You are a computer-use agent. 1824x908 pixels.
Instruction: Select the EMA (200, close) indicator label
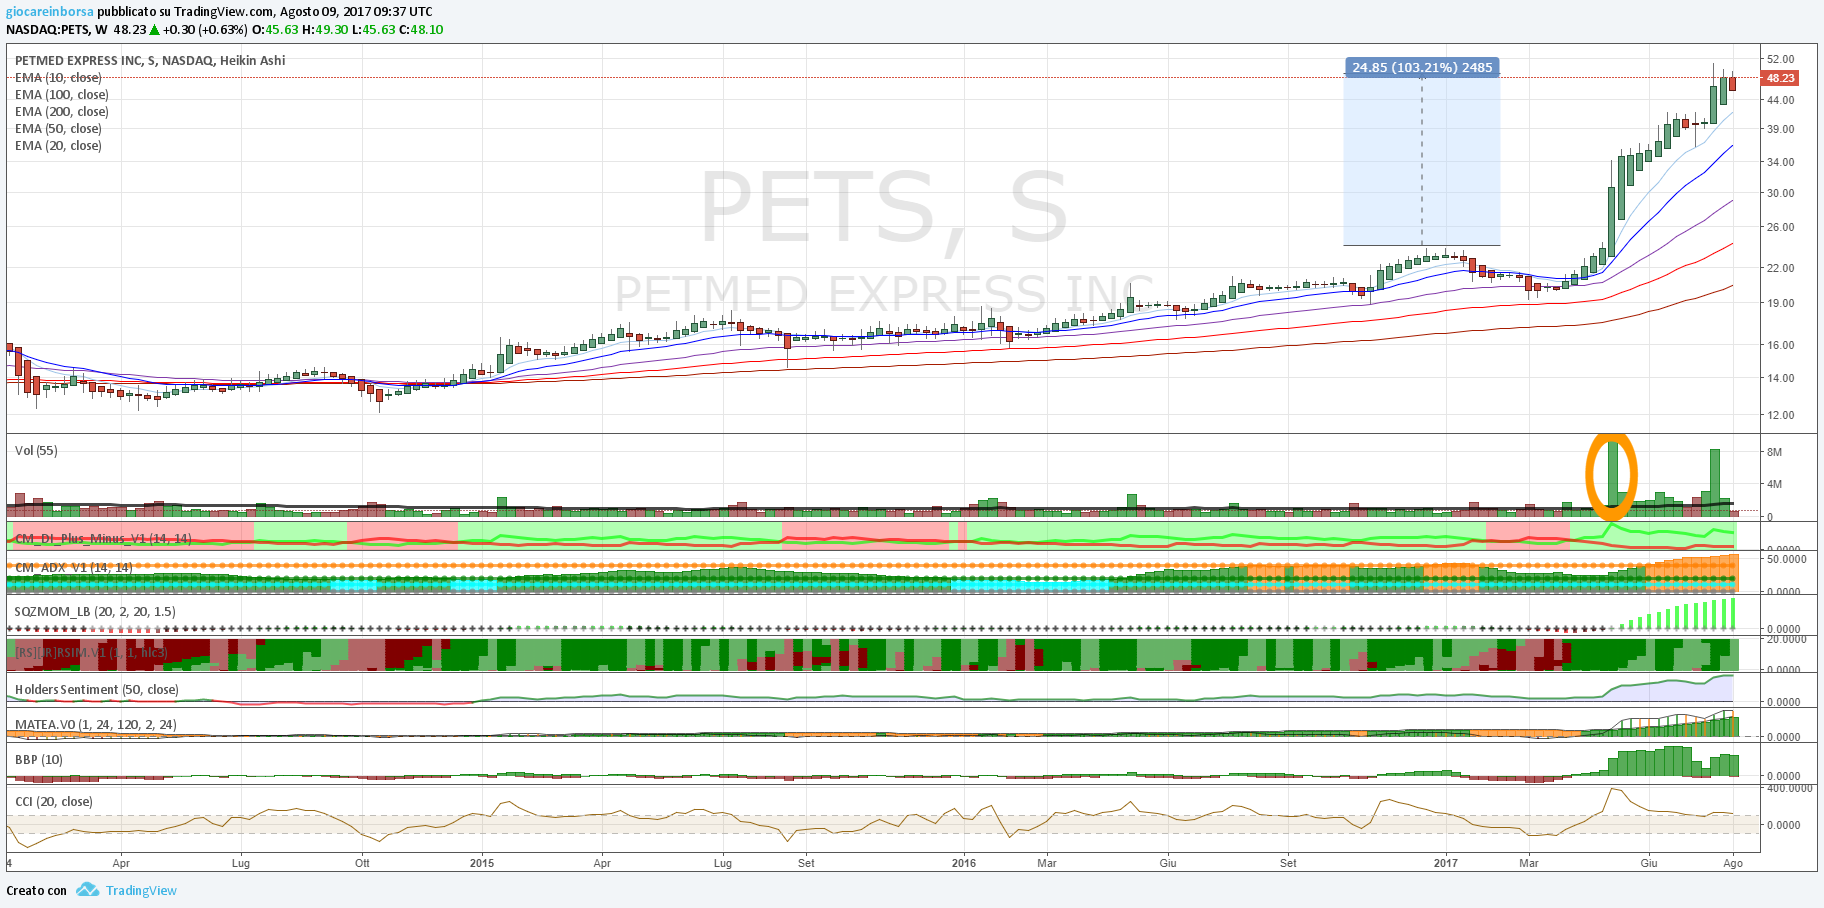coord(62,112)
